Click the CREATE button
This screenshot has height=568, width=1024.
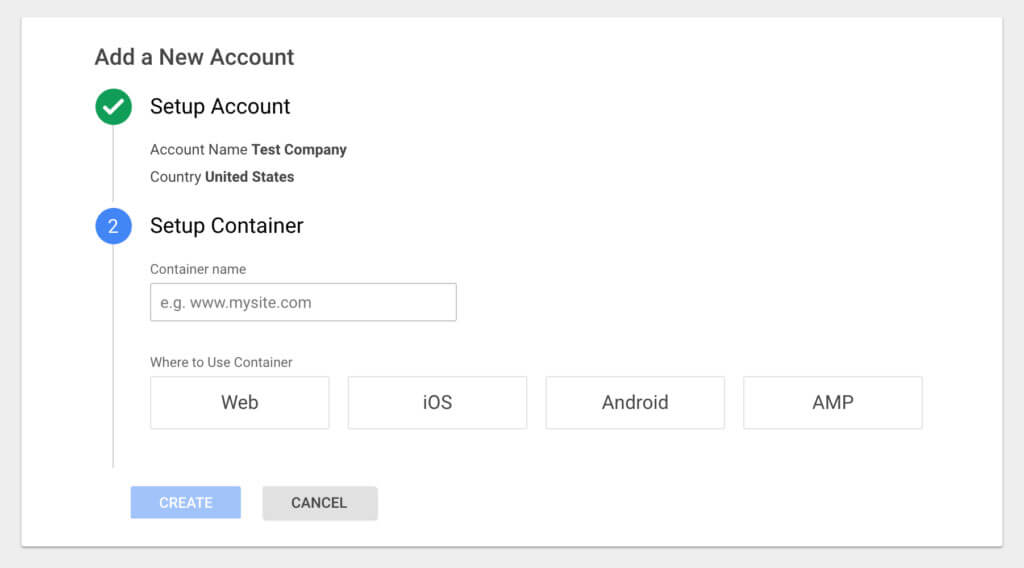(x=185, y=503)
